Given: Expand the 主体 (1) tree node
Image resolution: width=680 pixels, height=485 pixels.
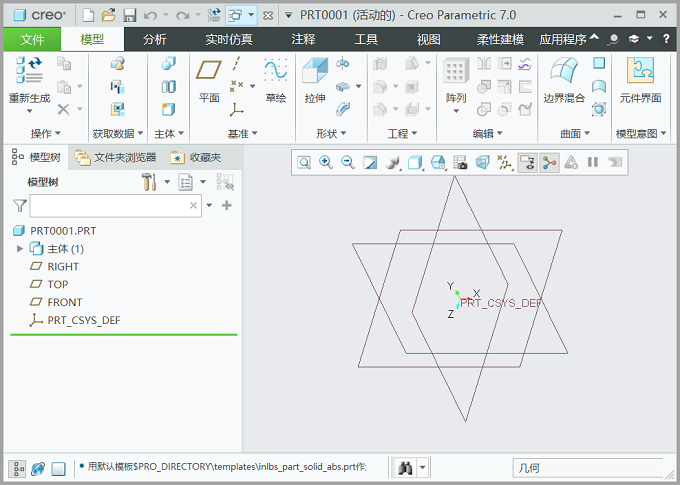Looking at the screenshot, I should point(19,249).
